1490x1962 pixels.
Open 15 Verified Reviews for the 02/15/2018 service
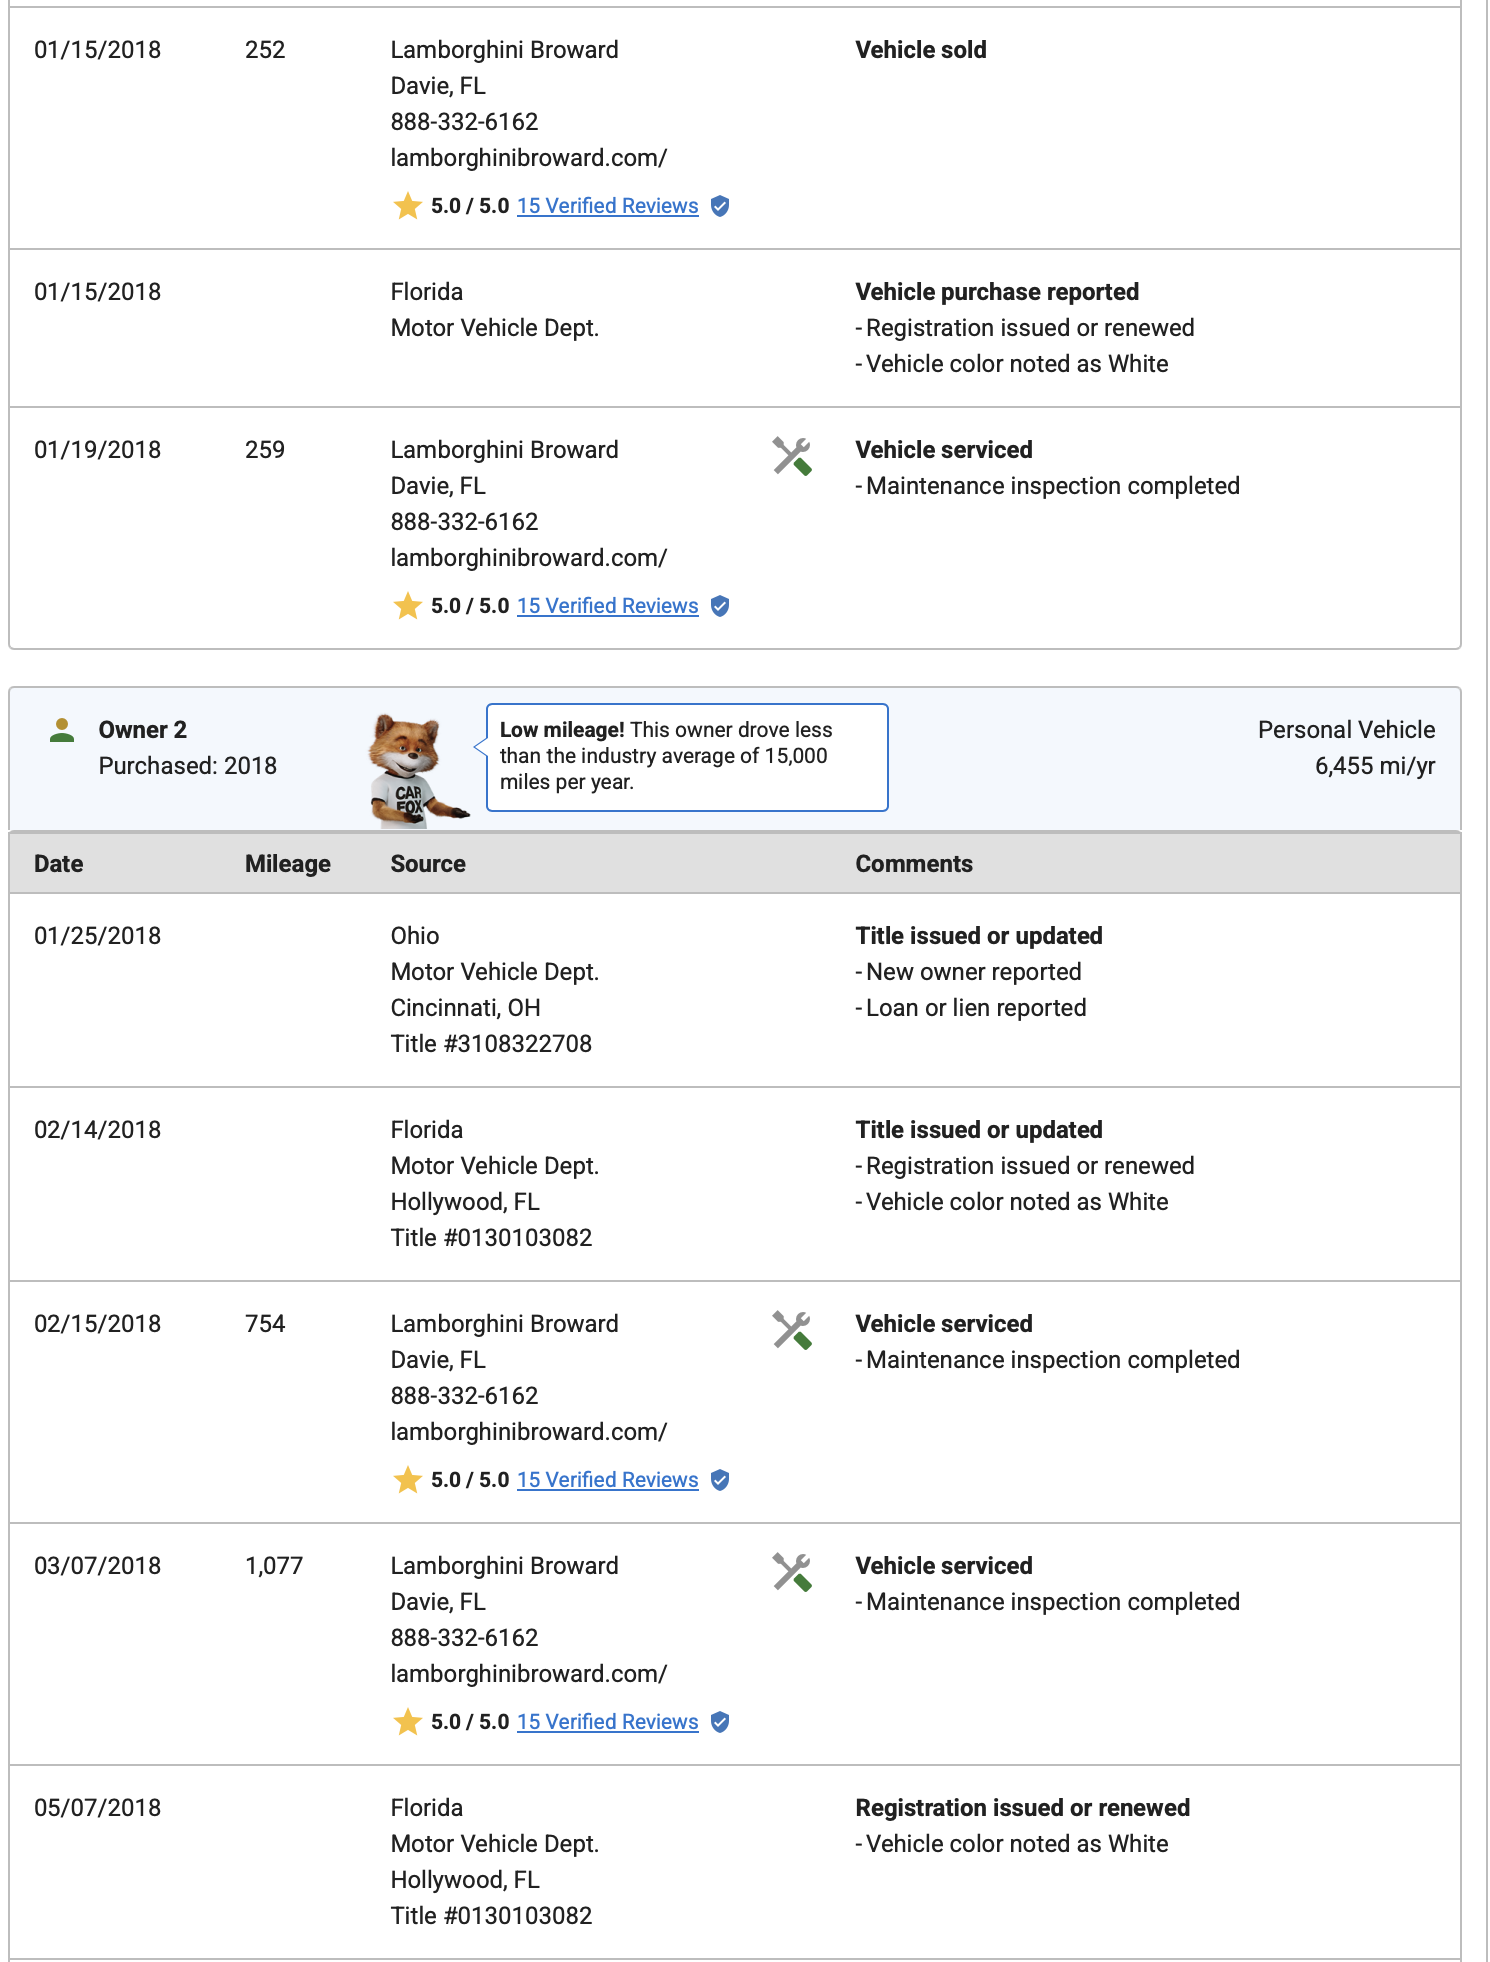click(x=607, y=1480)
